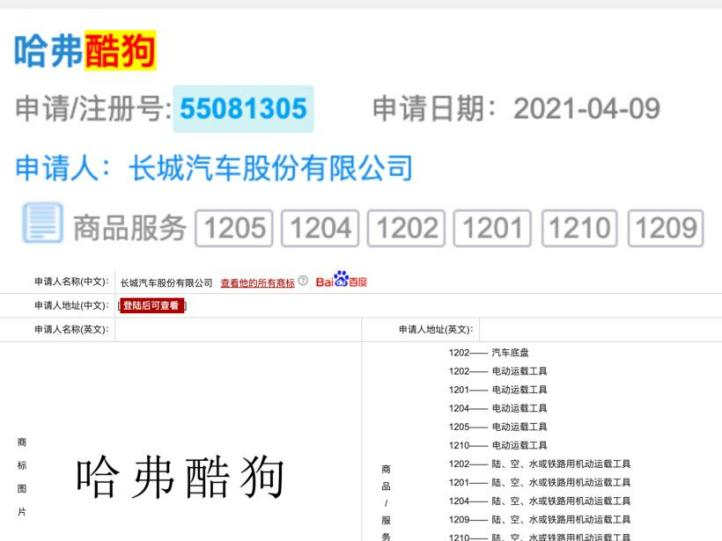
Task: Click 1201—— 陆、空、水或铁路用机动运载工具 row
Action: pyautogui.click(x=540, y=482)
